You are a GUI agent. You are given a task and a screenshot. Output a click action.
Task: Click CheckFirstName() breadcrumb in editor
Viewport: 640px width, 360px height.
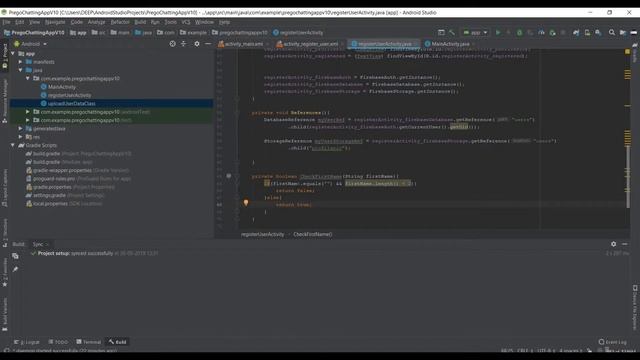tap(313, 234)
